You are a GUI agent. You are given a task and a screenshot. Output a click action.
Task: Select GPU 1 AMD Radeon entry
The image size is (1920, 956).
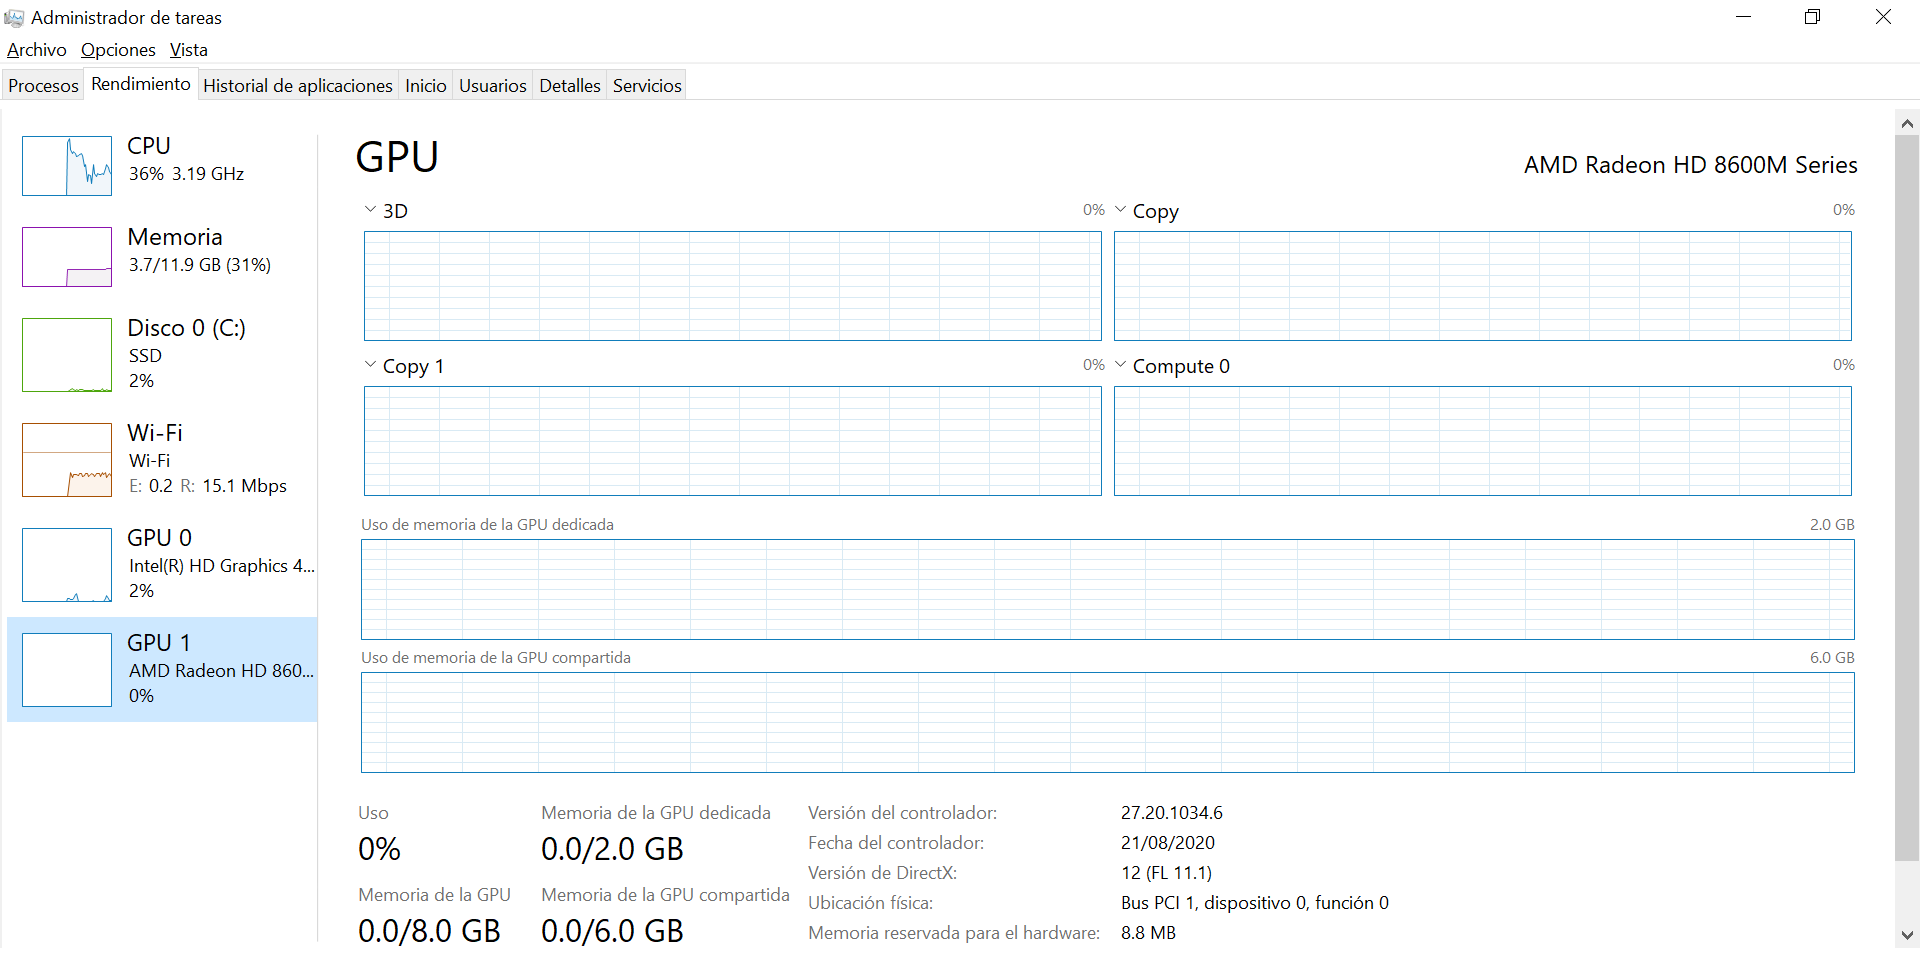(x=162, y=670)
